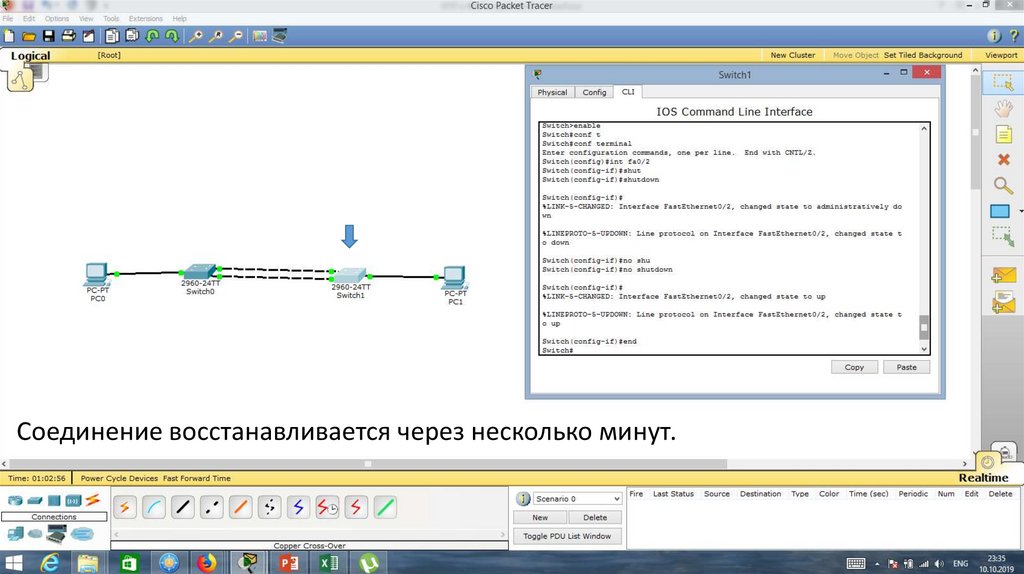Select Switches device category

[x=35, y=501]
